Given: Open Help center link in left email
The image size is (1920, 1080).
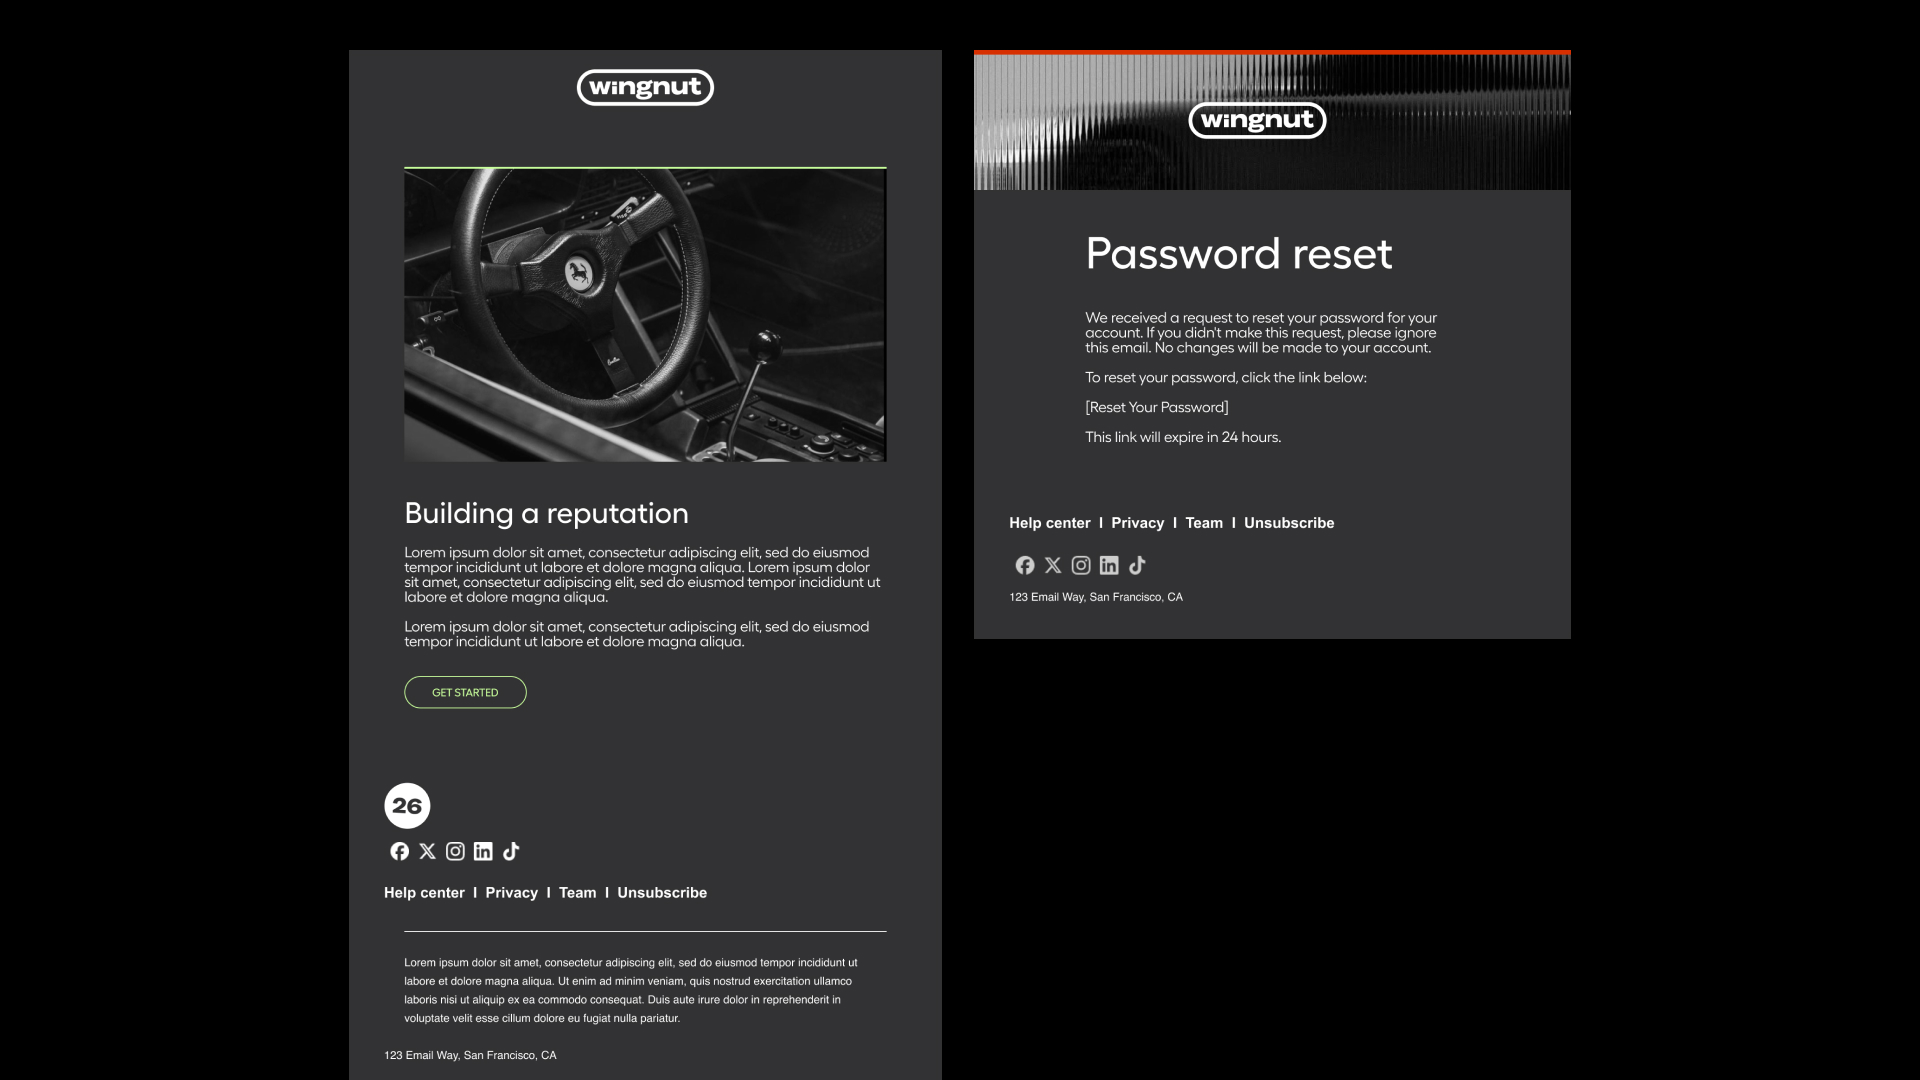Looking at the screenshot, I should [x=424, y=892].
